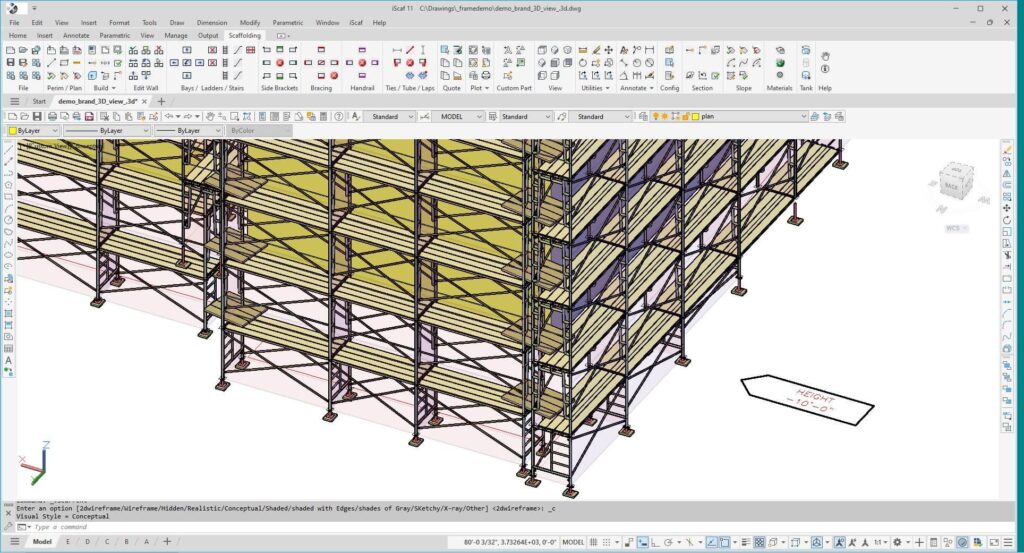Switch to the Annotate ribbon tab
The height and width of the screenshot is (553, 1024).
[x=76, y=35]
